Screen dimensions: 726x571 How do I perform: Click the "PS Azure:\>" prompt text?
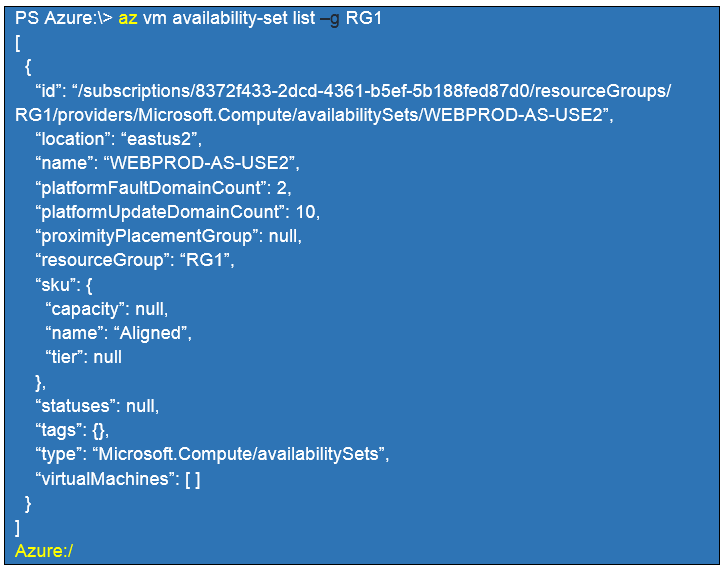64,20
